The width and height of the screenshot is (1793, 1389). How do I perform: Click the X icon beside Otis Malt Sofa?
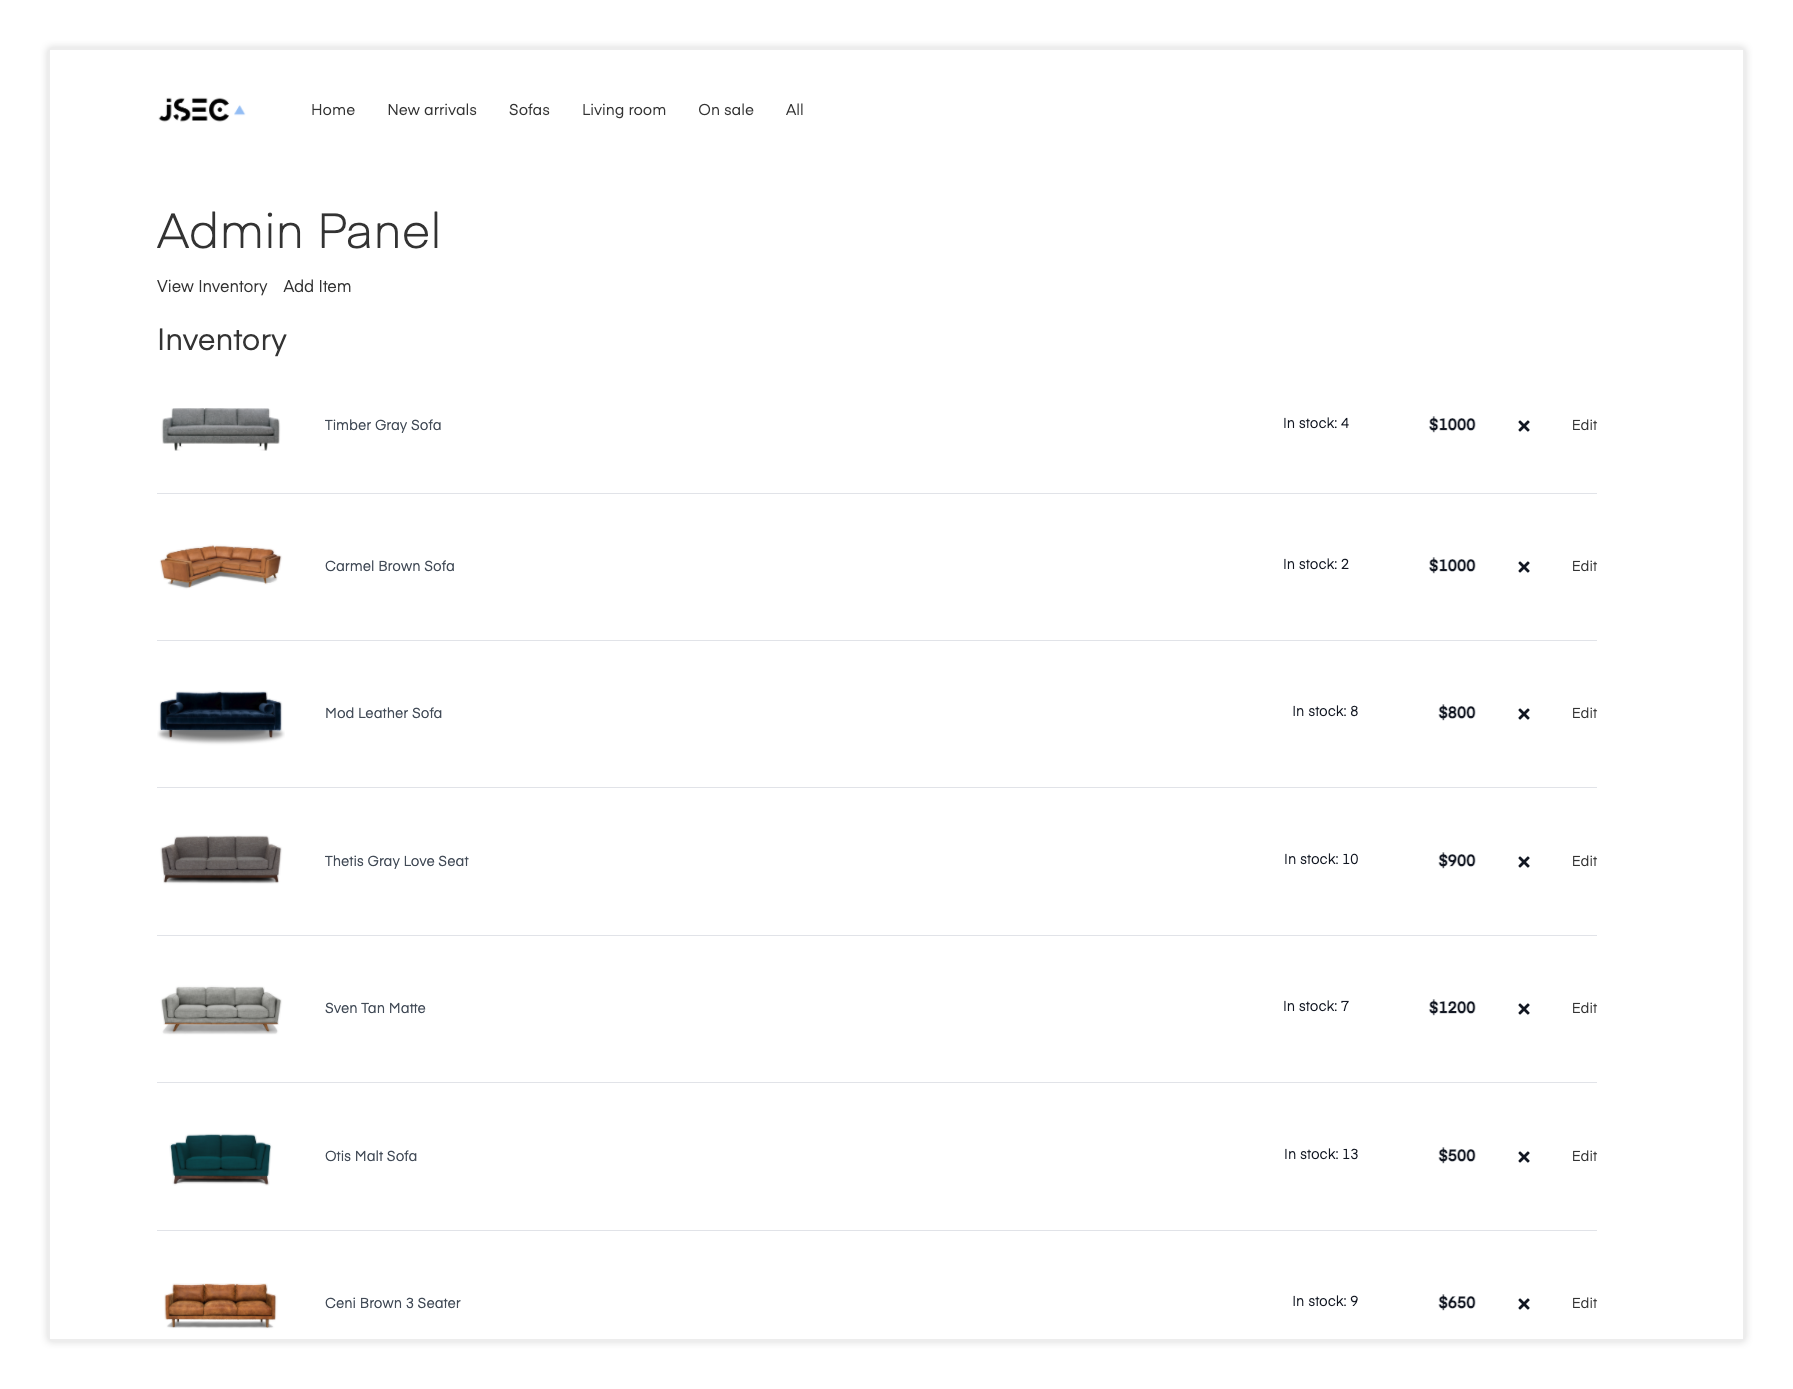tap(1525, 1156)
